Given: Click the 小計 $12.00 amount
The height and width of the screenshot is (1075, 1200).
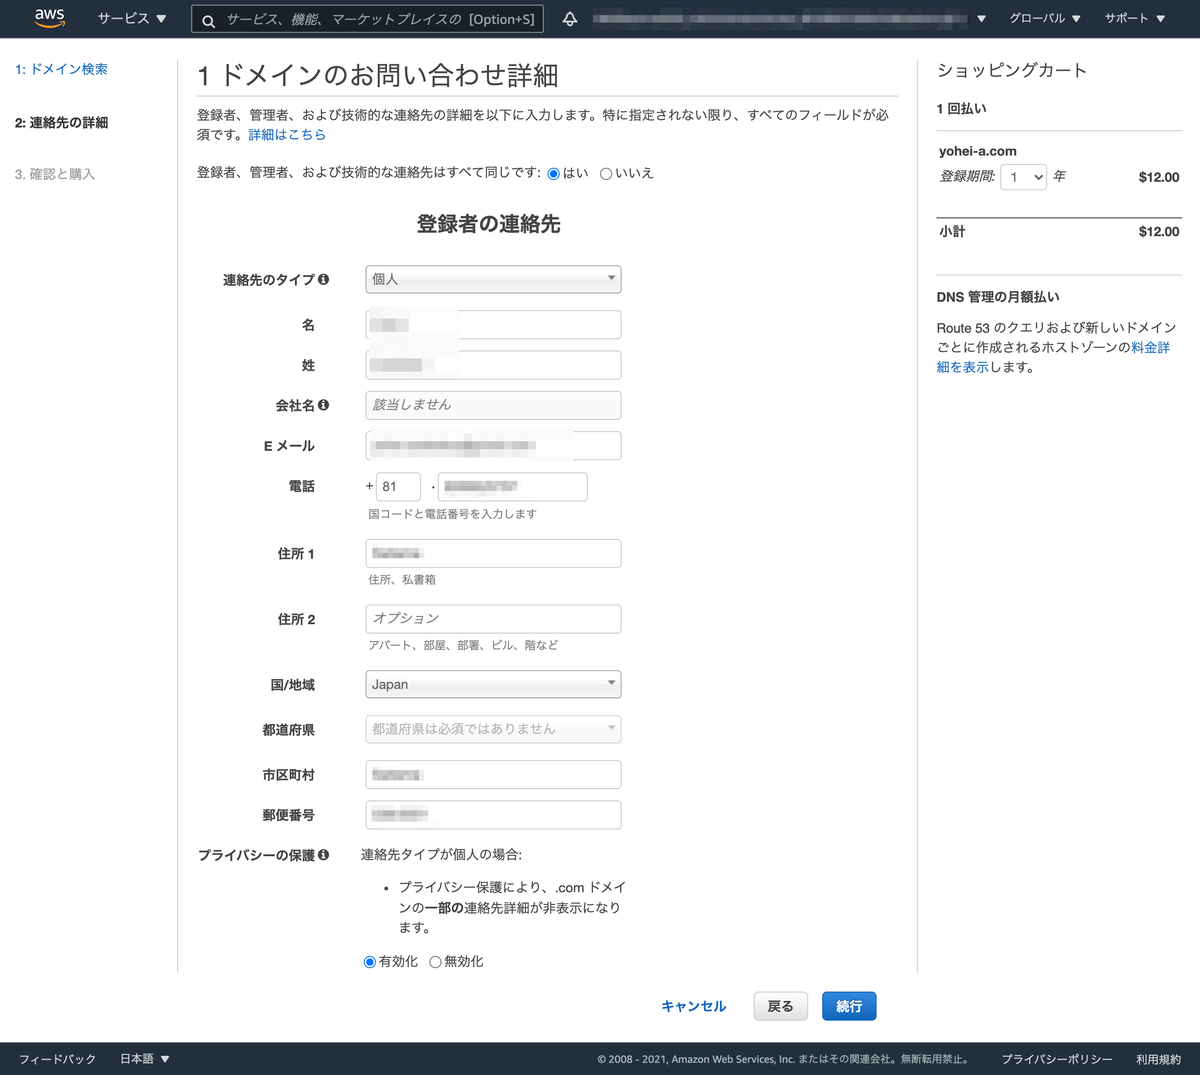Looking at the screenshot, I should click(1159, 231).
